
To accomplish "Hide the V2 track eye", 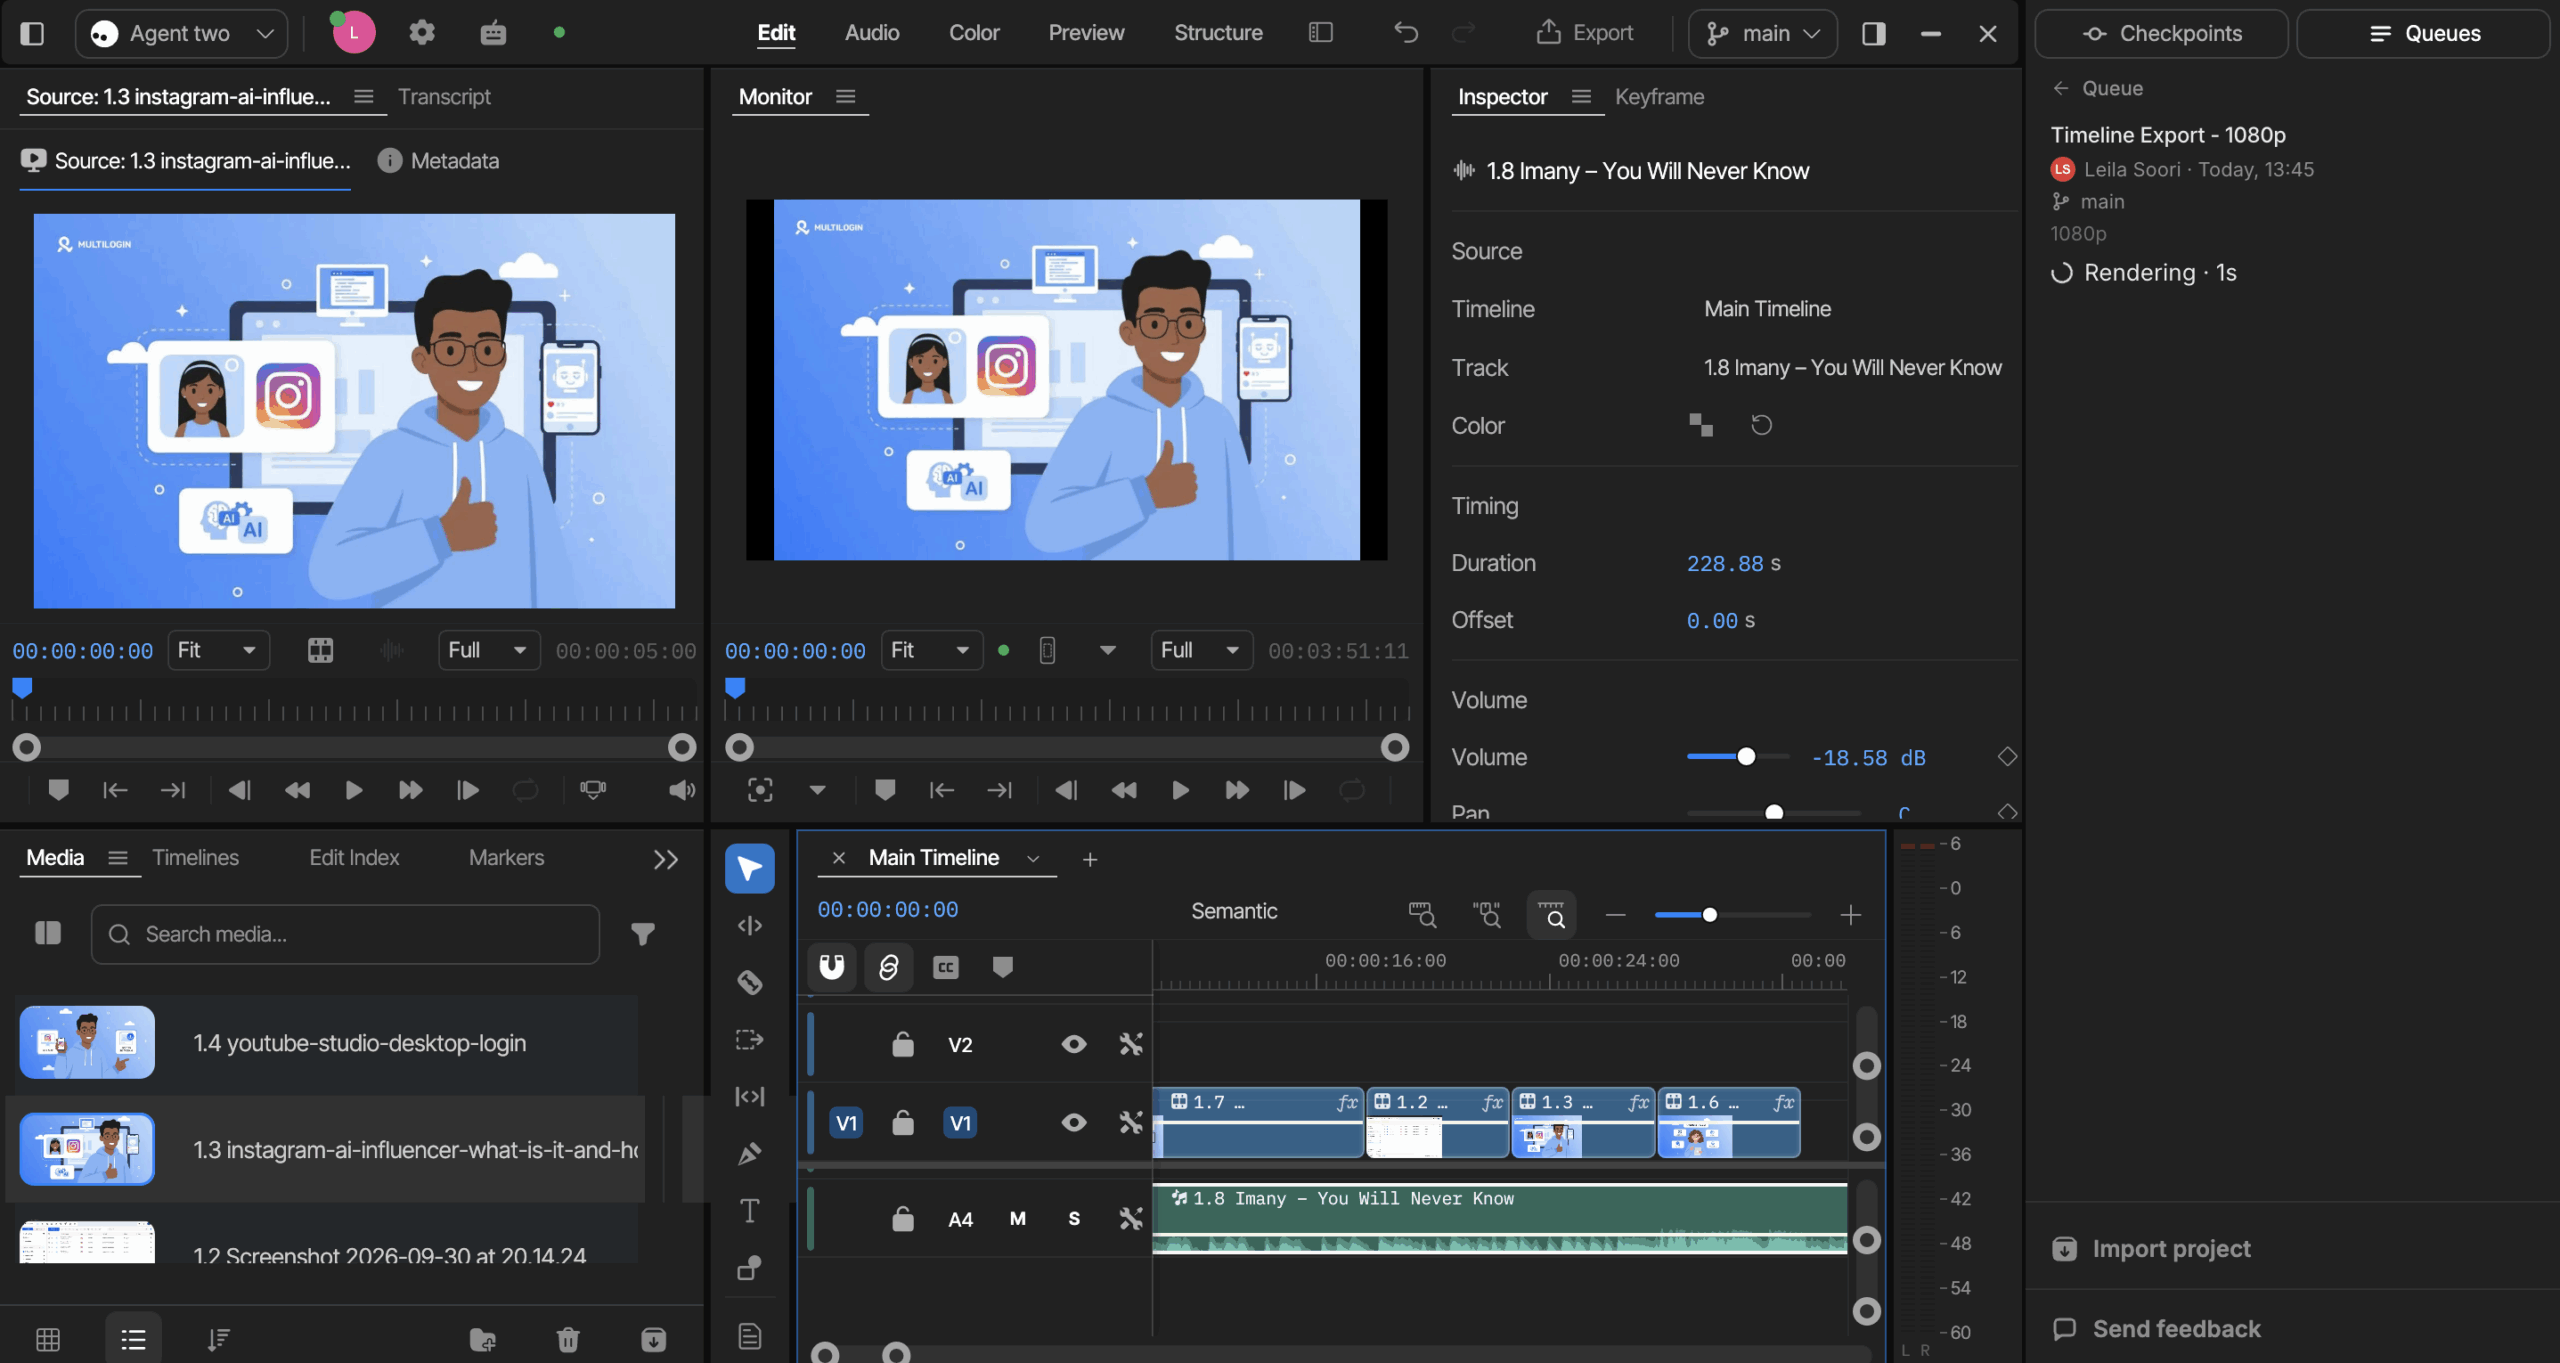I will click(x=1074, y=1045).
